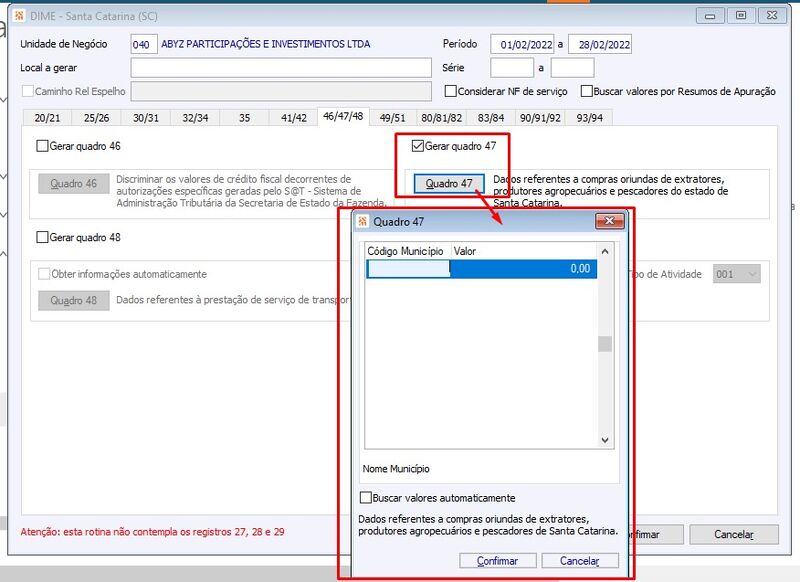Click the Código Município cell in first row
This screenshot has width=800, height=582.
[408, 269]
